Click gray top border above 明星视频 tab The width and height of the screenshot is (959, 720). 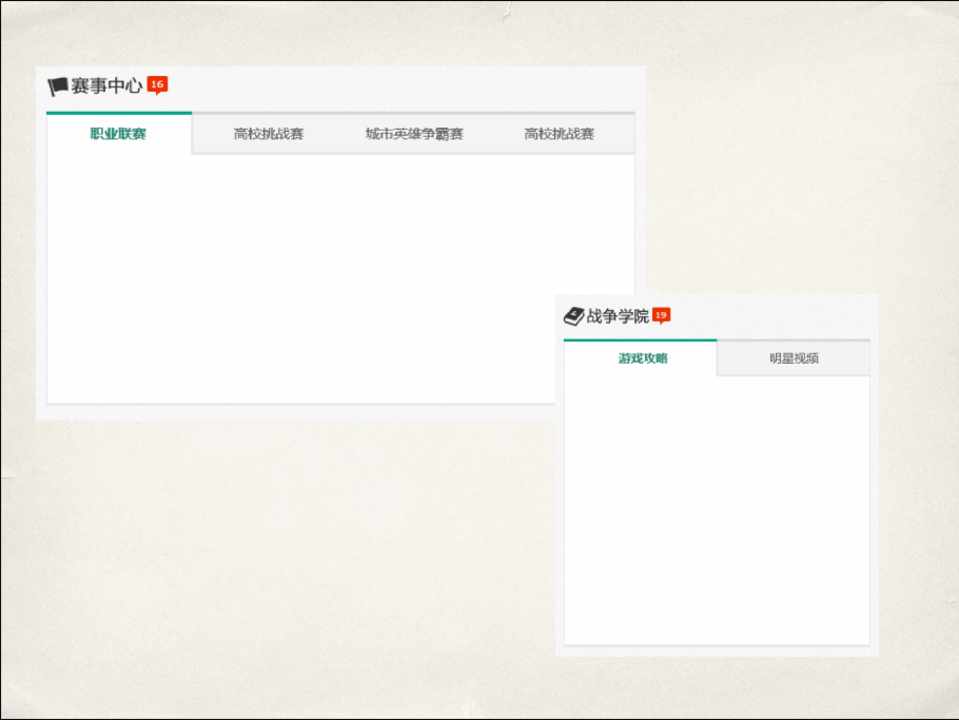[x=794, y=341]
